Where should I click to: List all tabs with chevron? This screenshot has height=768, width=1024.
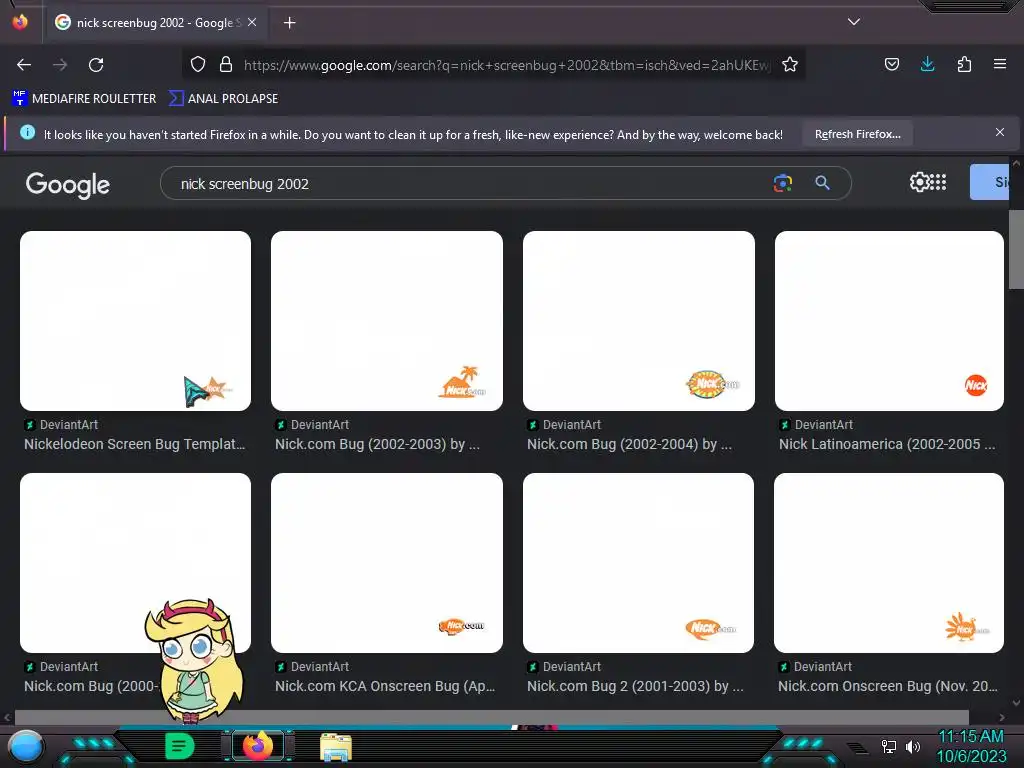point(854,22)
